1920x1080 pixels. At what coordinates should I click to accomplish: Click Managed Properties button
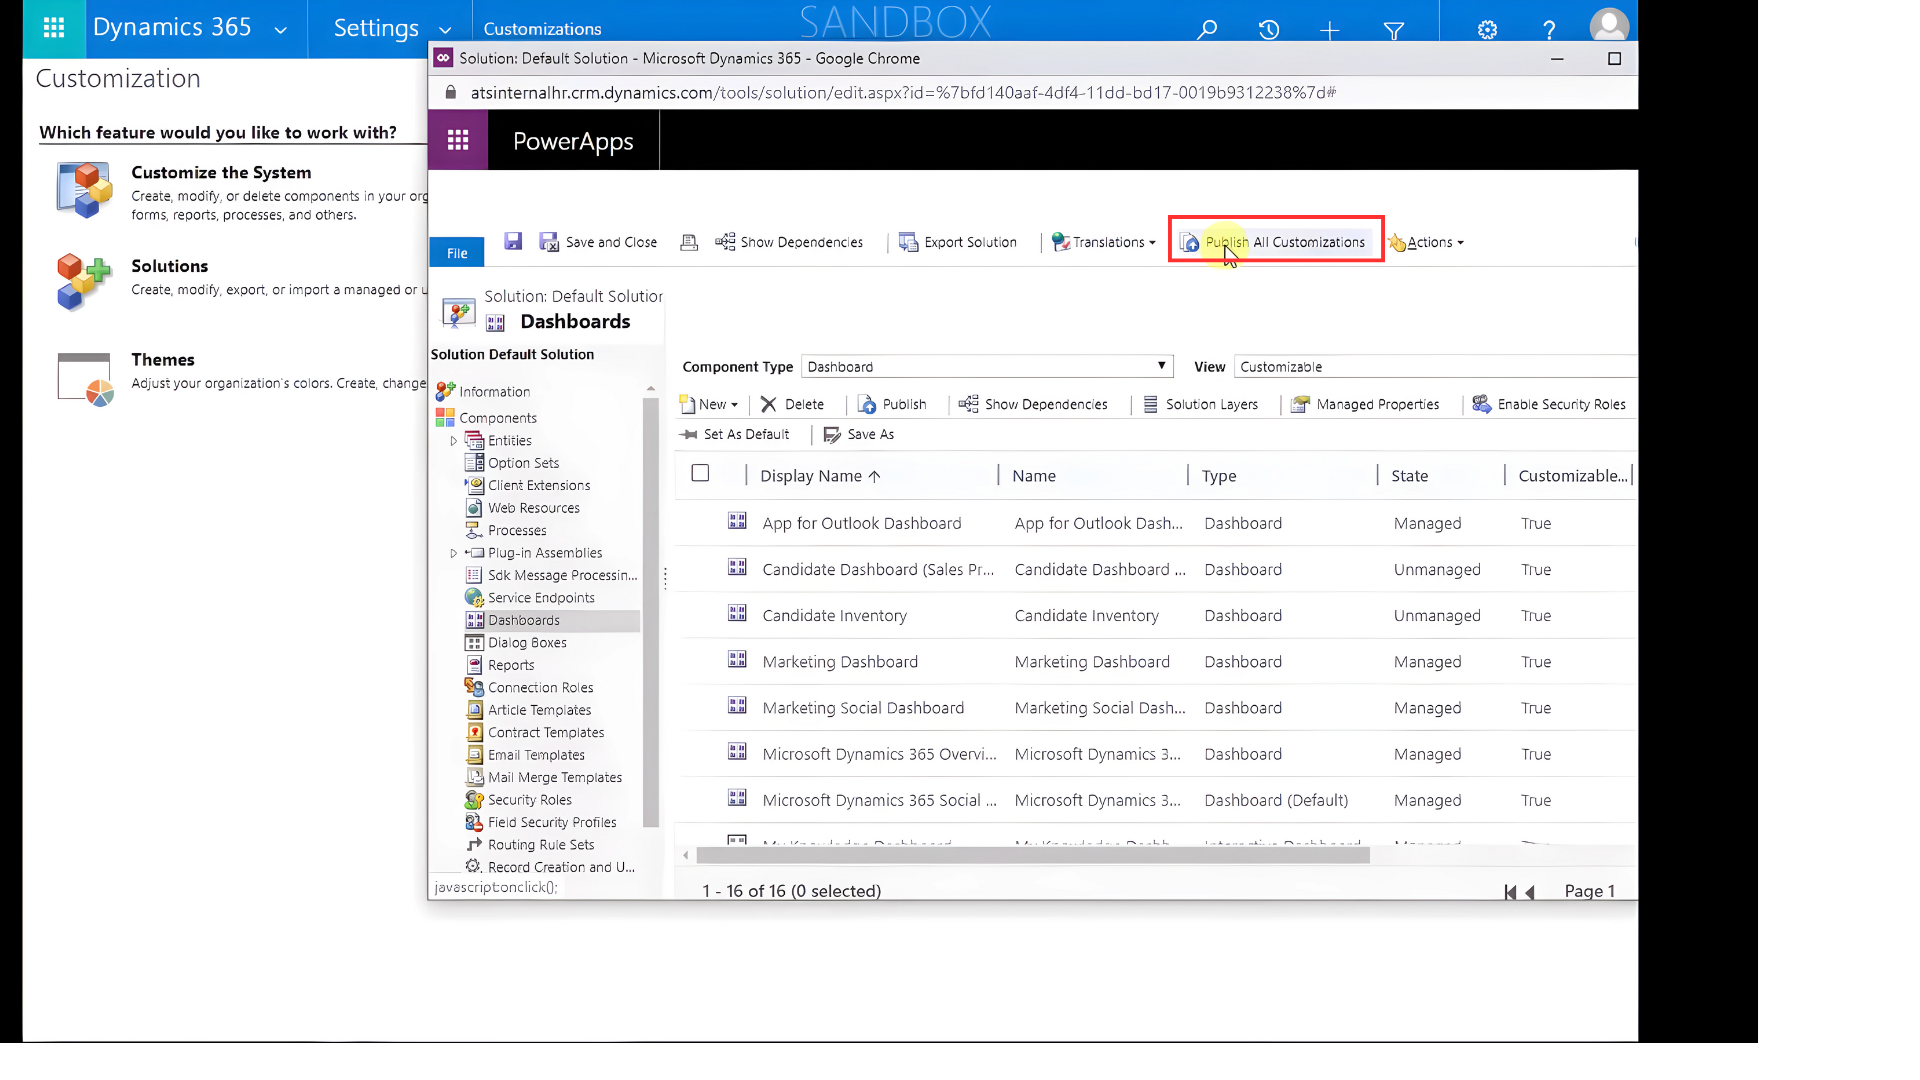click(x=1365, y=404)
